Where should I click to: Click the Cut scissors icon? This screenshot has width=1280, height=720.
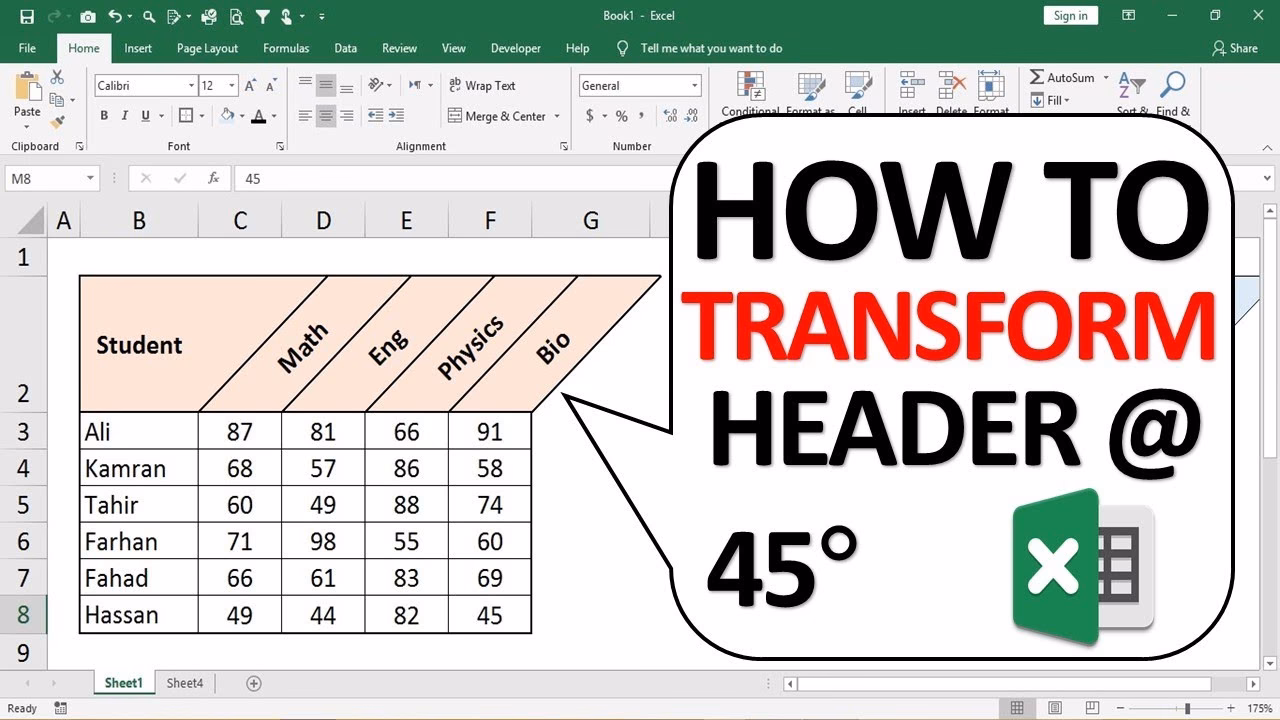(57, 77)
